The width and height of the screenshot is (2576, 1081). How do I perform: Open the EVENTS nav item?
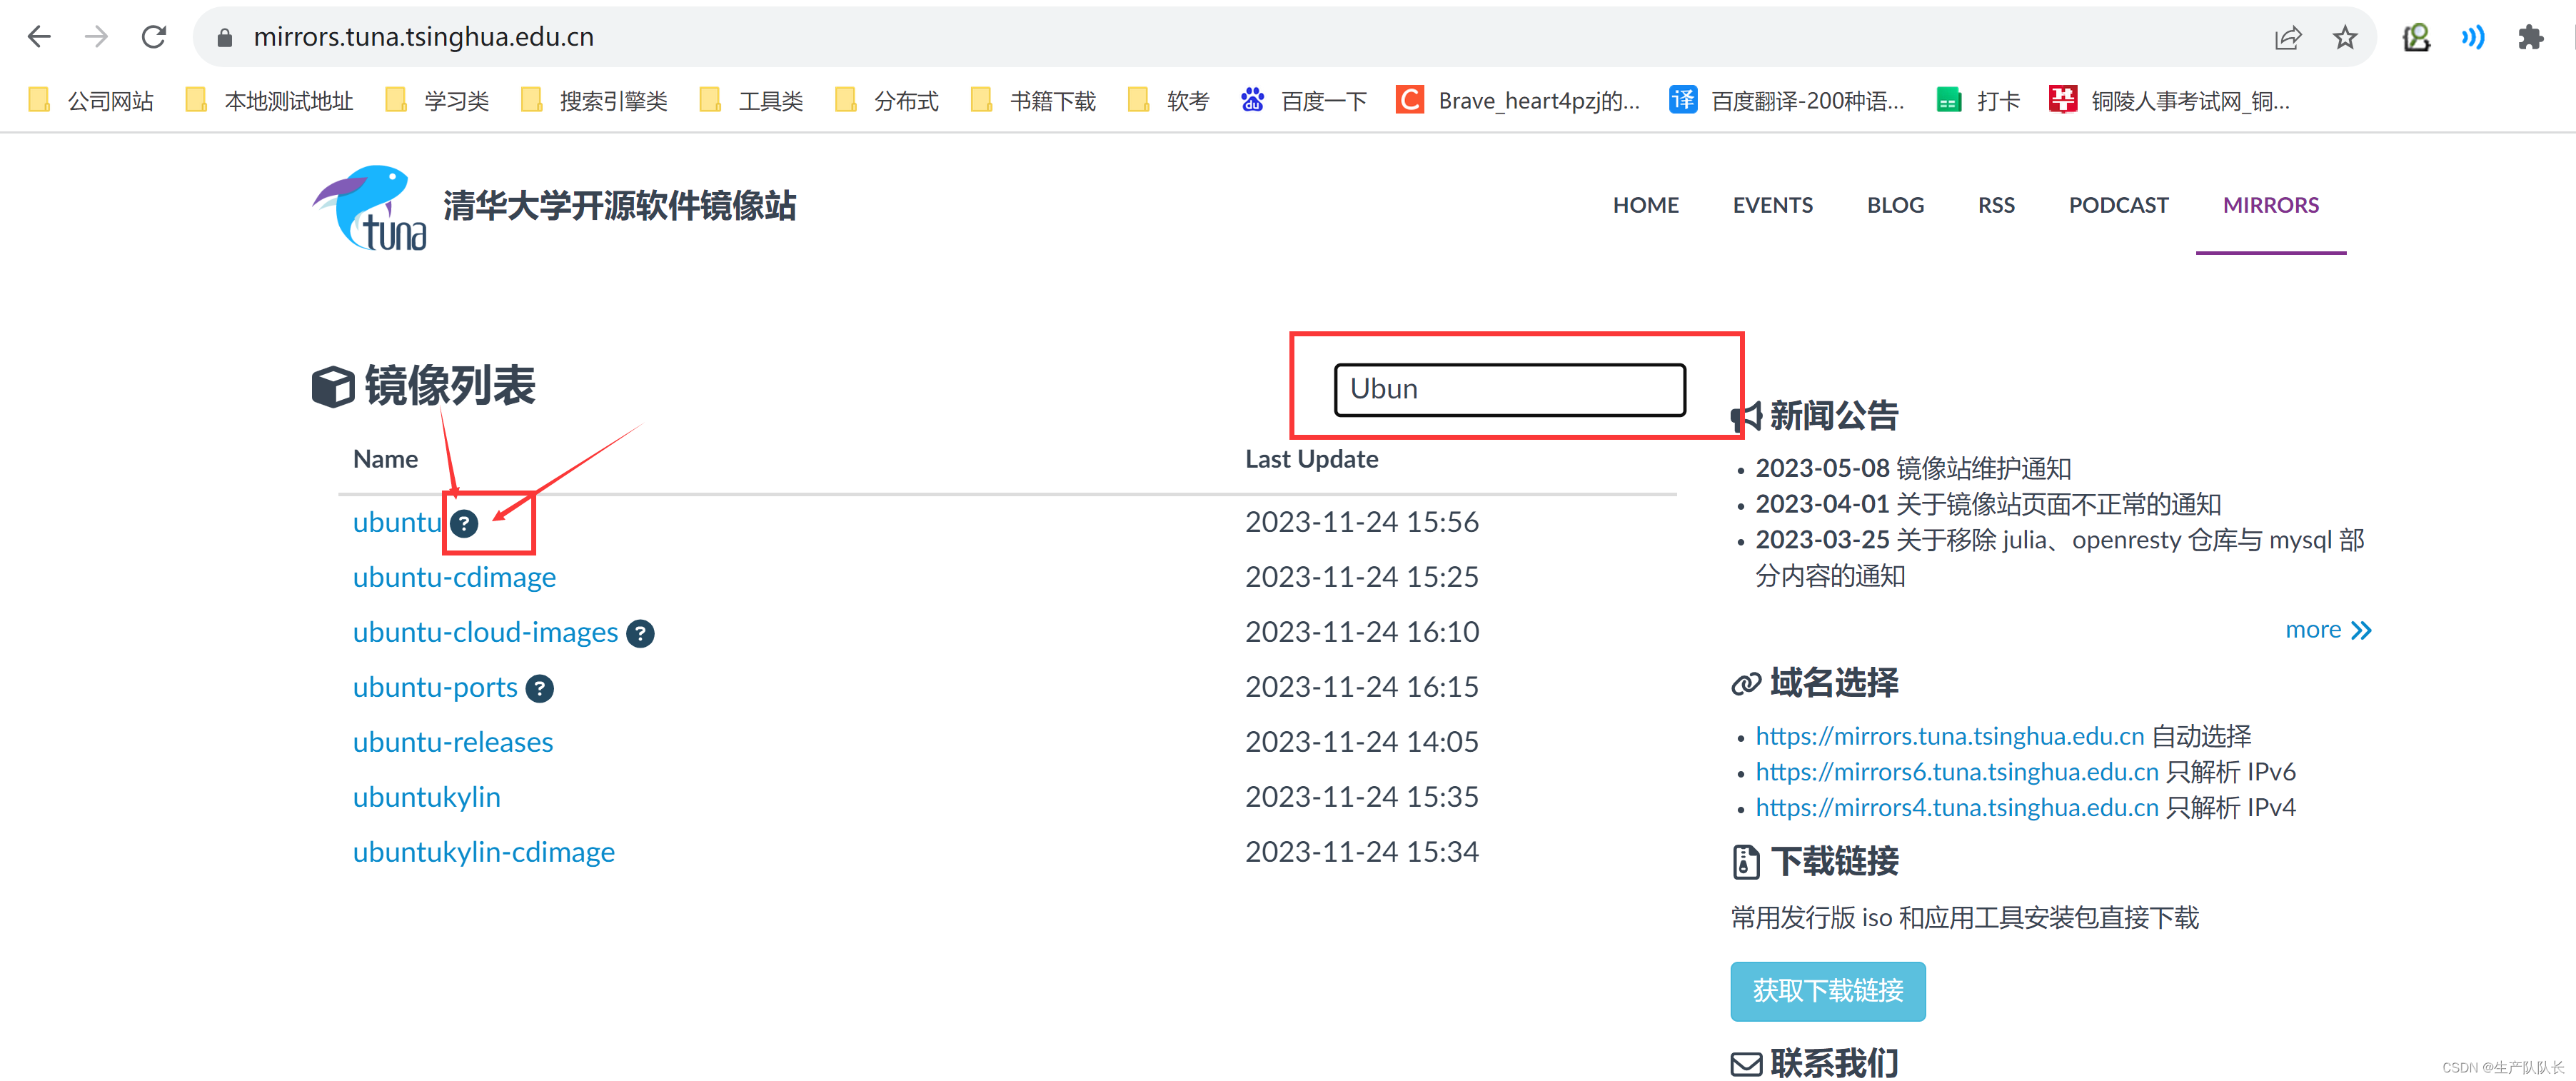[x=1772, y=205]
